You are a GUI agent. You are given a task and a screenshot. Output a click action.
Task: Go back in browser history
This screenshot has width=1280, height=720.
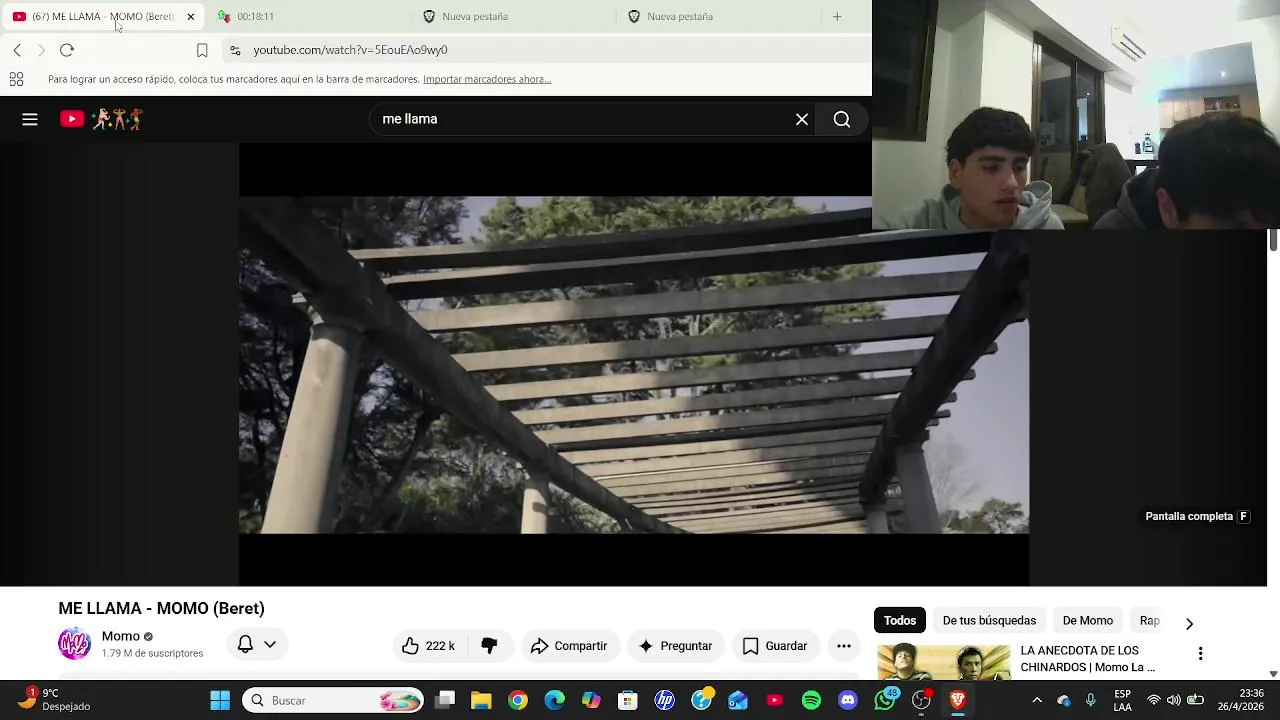17,50
